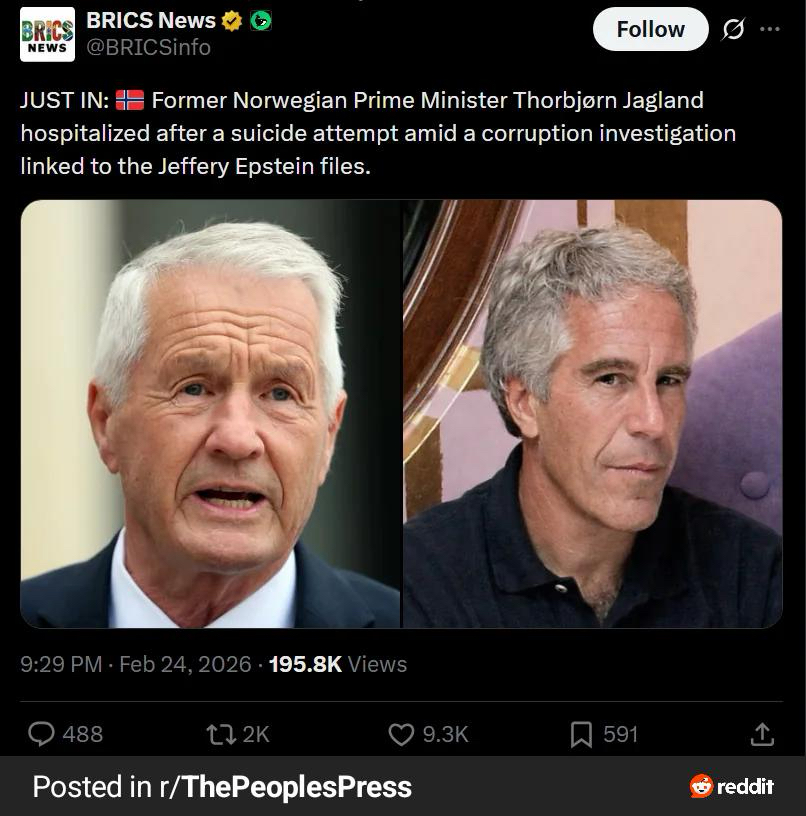Toggle the bookmark icon with 591
806x816 pixels.
581,734
